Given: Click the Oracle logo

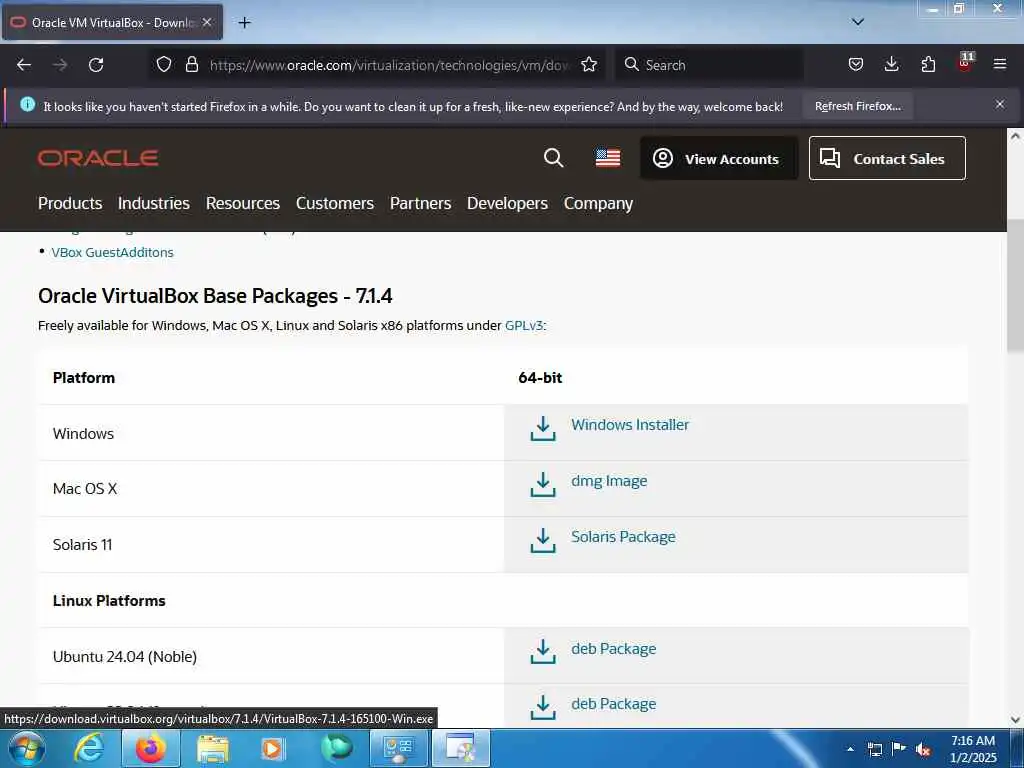Looking at the screenshot, I should (x=98, y=158).
